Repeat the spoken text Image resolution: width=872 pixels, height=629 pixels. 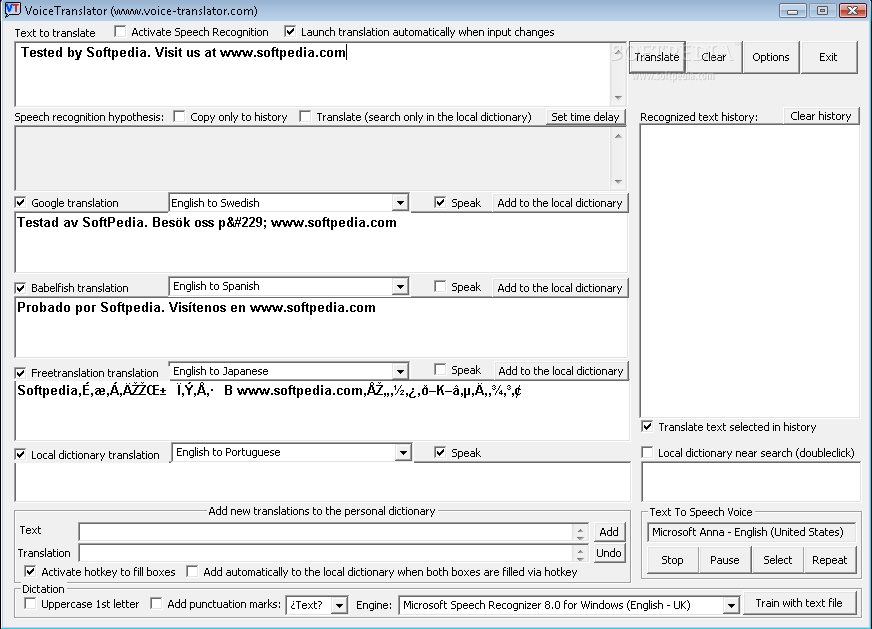click(830, 560)
